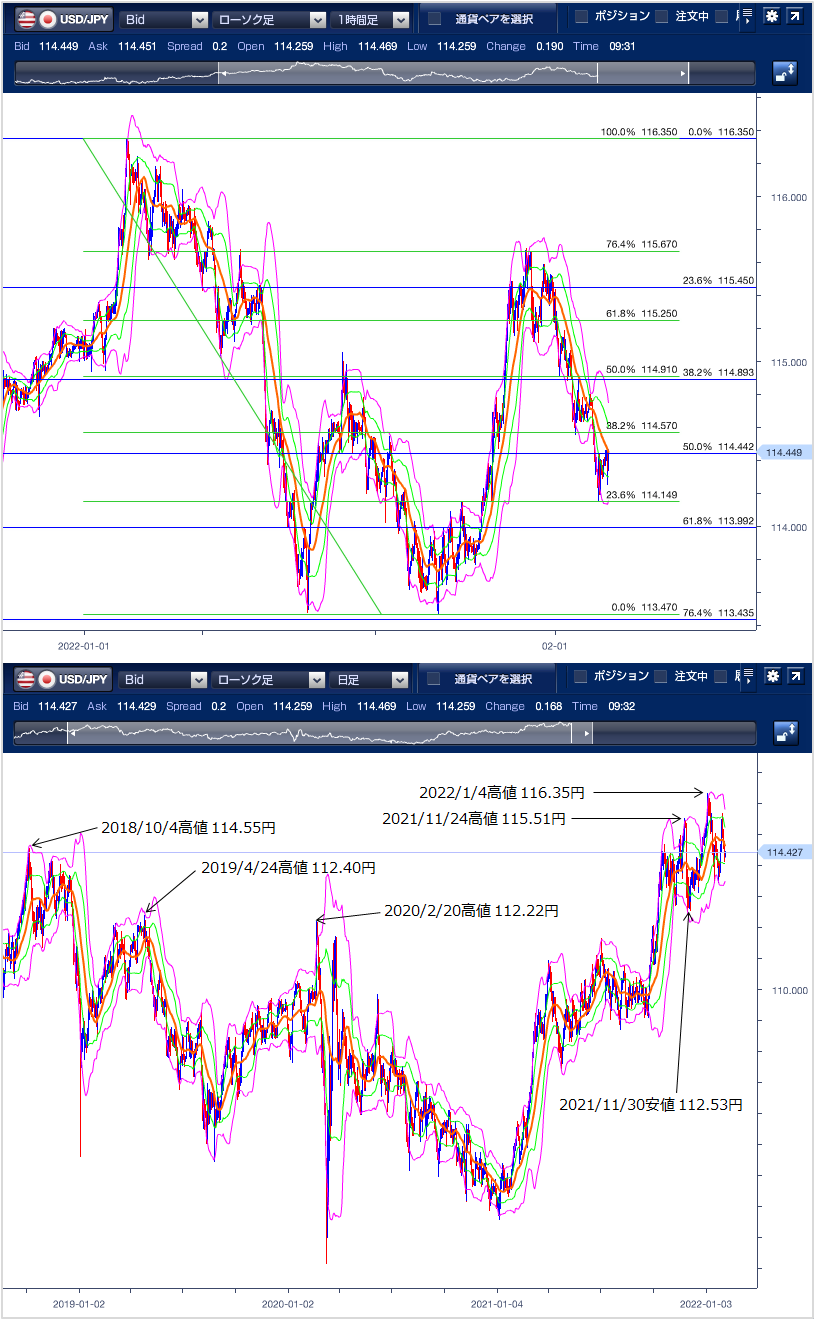This screenshot has width=815, height=1320.
Task: Grab left handle of 日足 navigator range
Action: [x=68, y=734]
